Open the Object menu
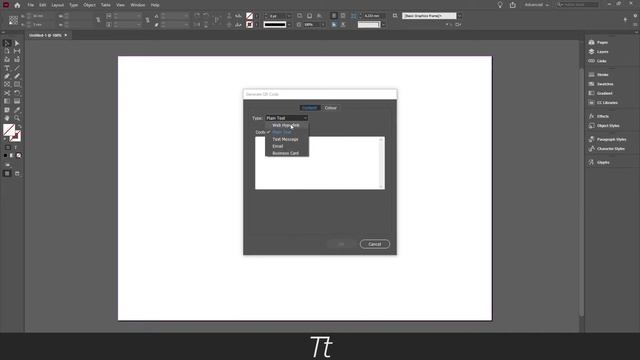Viewport: 640px width, 360px height. [x=89, y=5]
